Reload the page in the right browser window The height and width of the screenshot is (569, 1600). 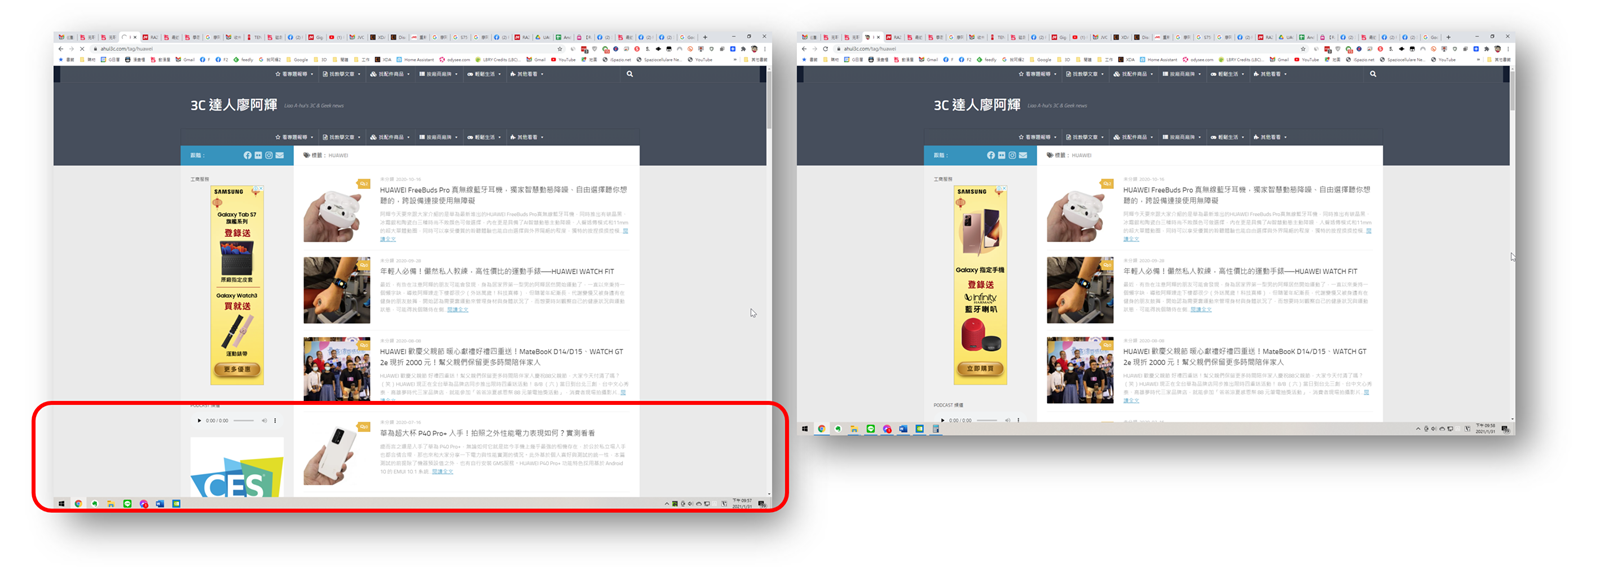(x=825, y=48)
